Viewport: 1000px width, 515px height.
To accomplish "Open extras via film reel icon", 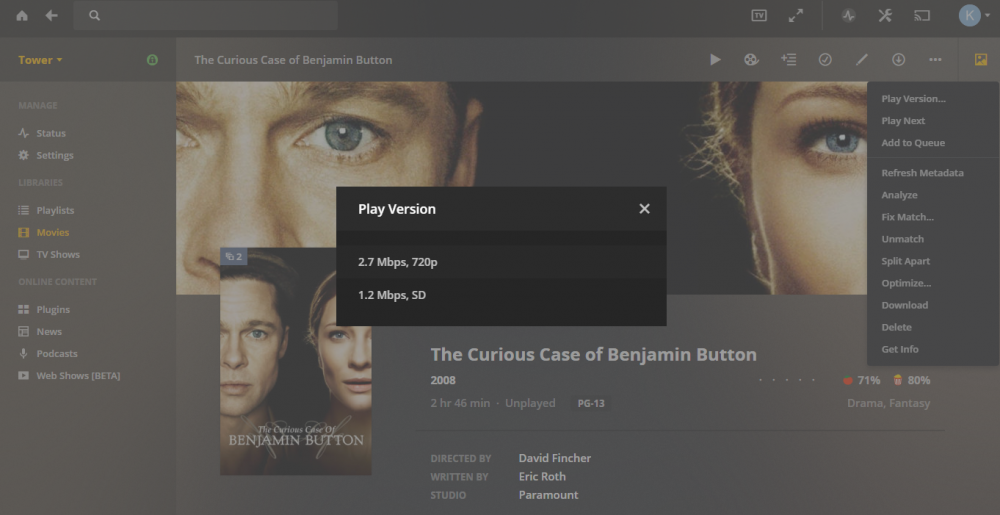I will point(751,59).
